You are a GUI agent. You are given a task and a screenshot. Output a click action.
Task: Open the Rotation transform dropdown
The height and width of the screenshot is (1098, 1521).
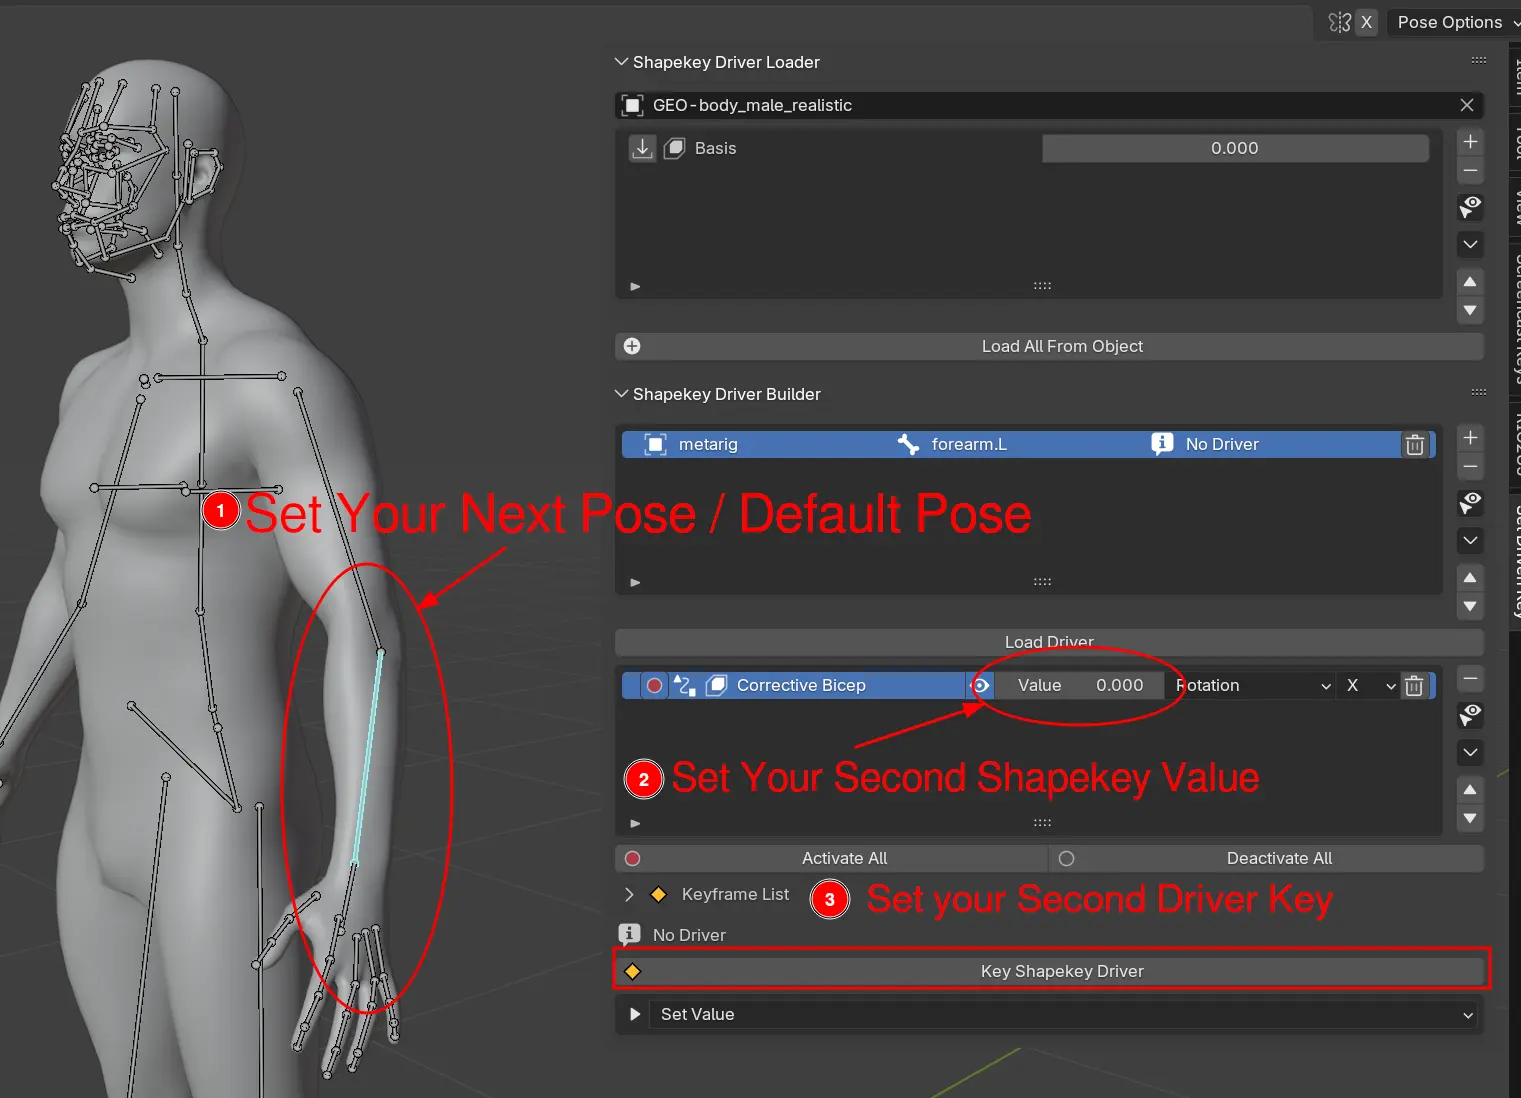1250,685
